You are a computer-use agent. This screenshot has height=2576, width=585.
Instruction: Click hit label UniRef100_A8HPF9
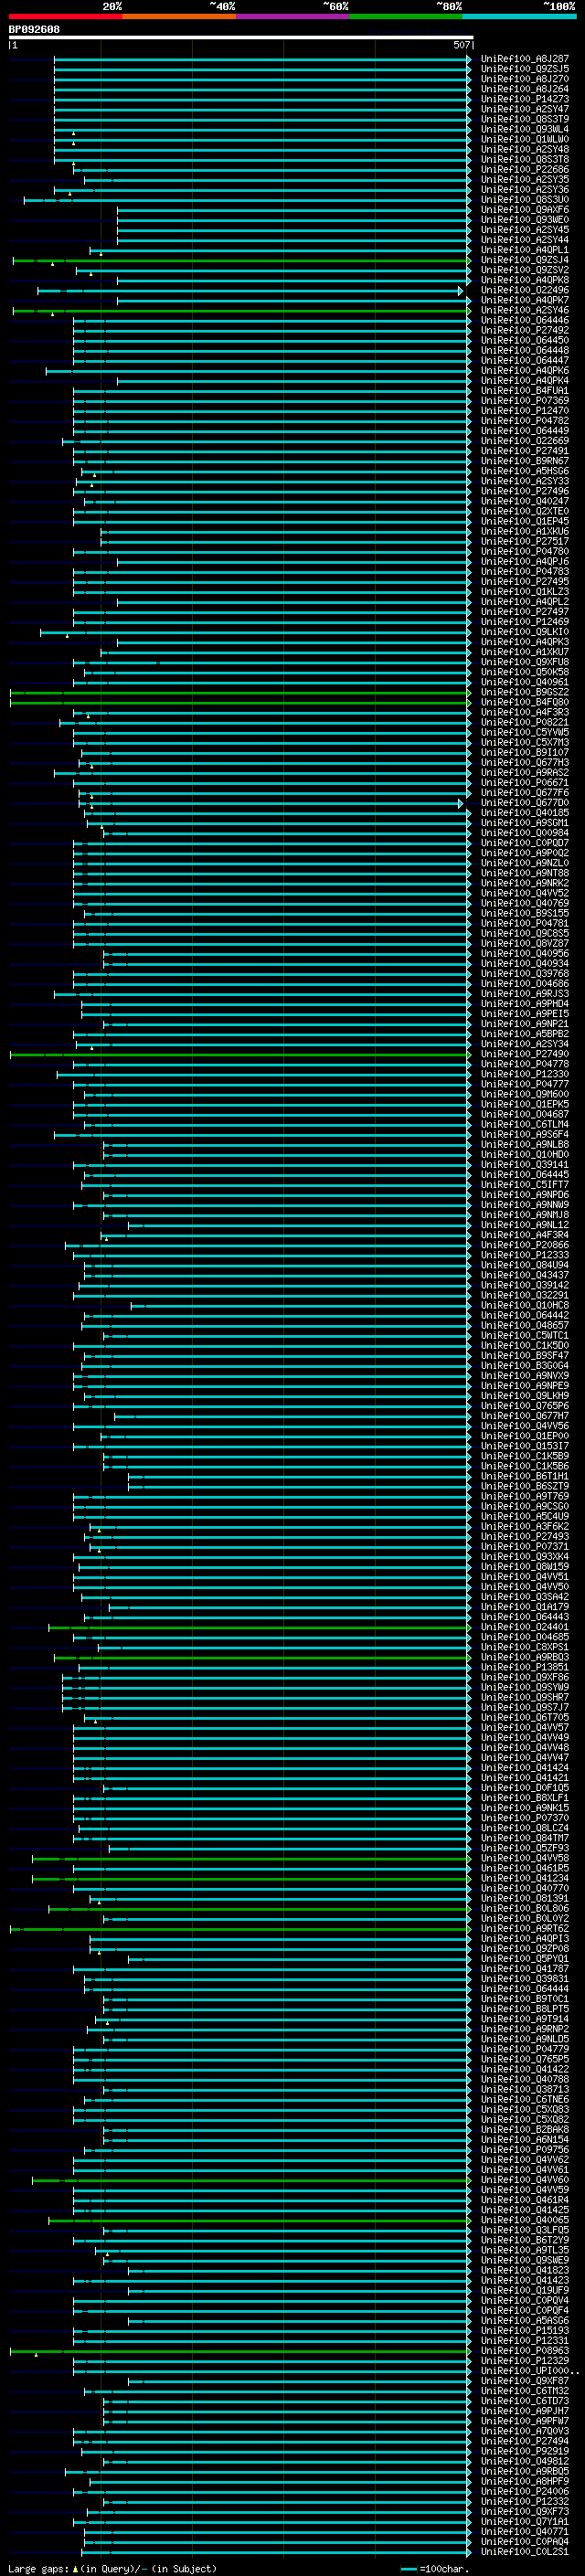525,2481
